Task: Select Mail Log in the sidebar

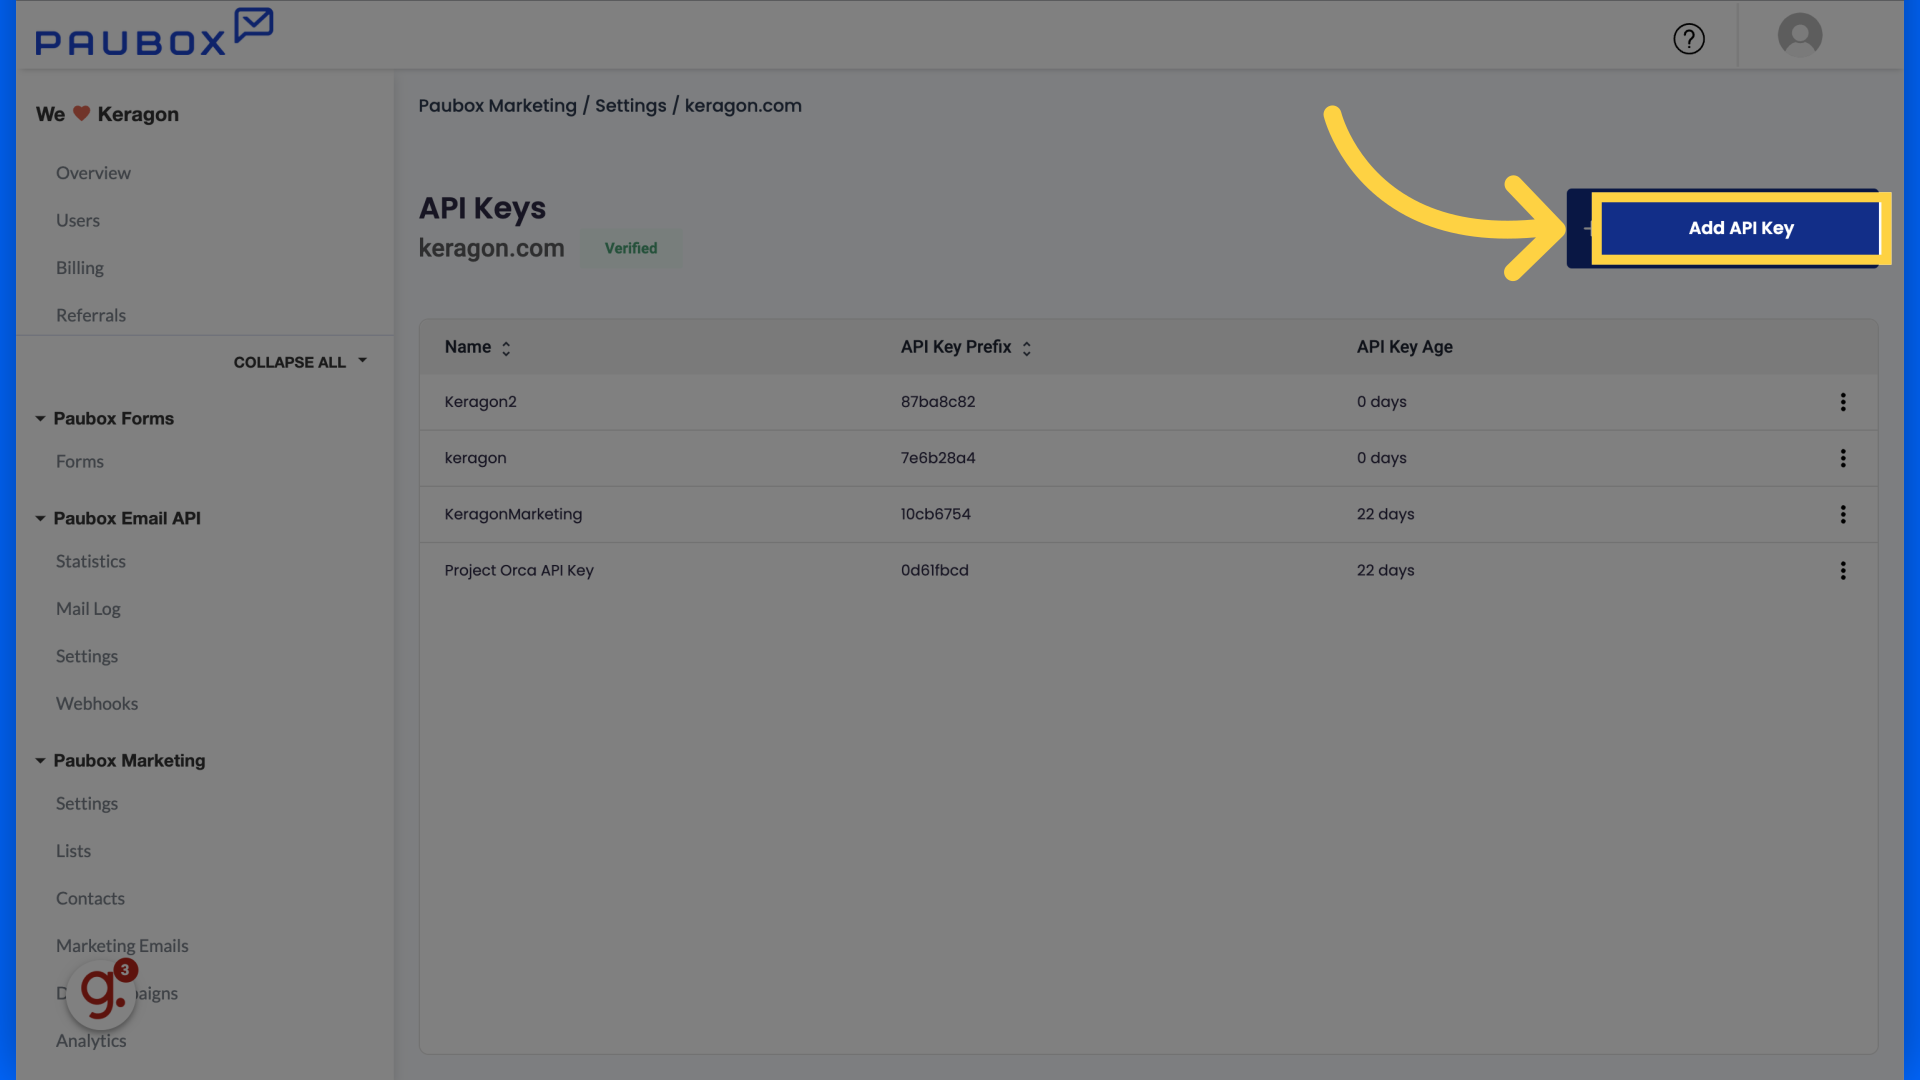Action: click(88, 608)
